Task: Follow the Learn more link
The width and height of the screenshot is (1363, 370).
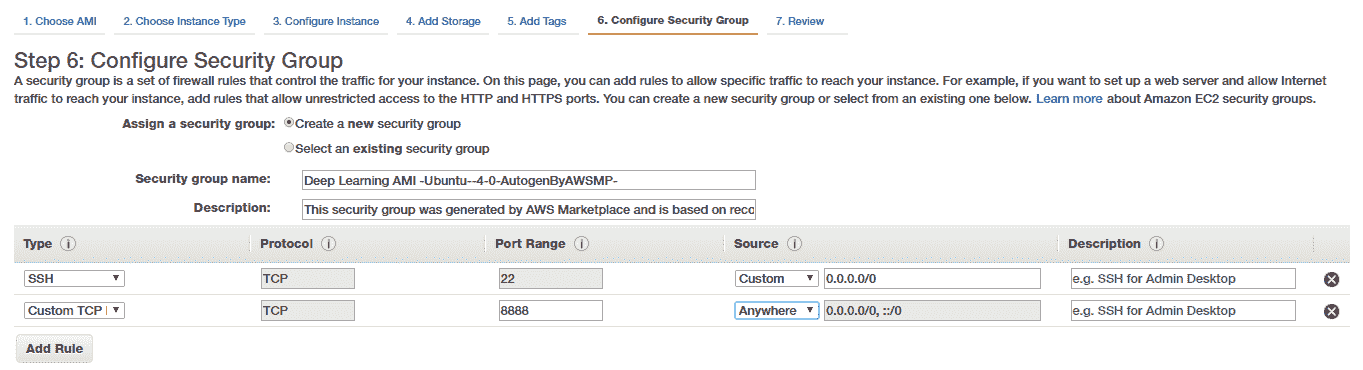Action: click(1069, 99)
